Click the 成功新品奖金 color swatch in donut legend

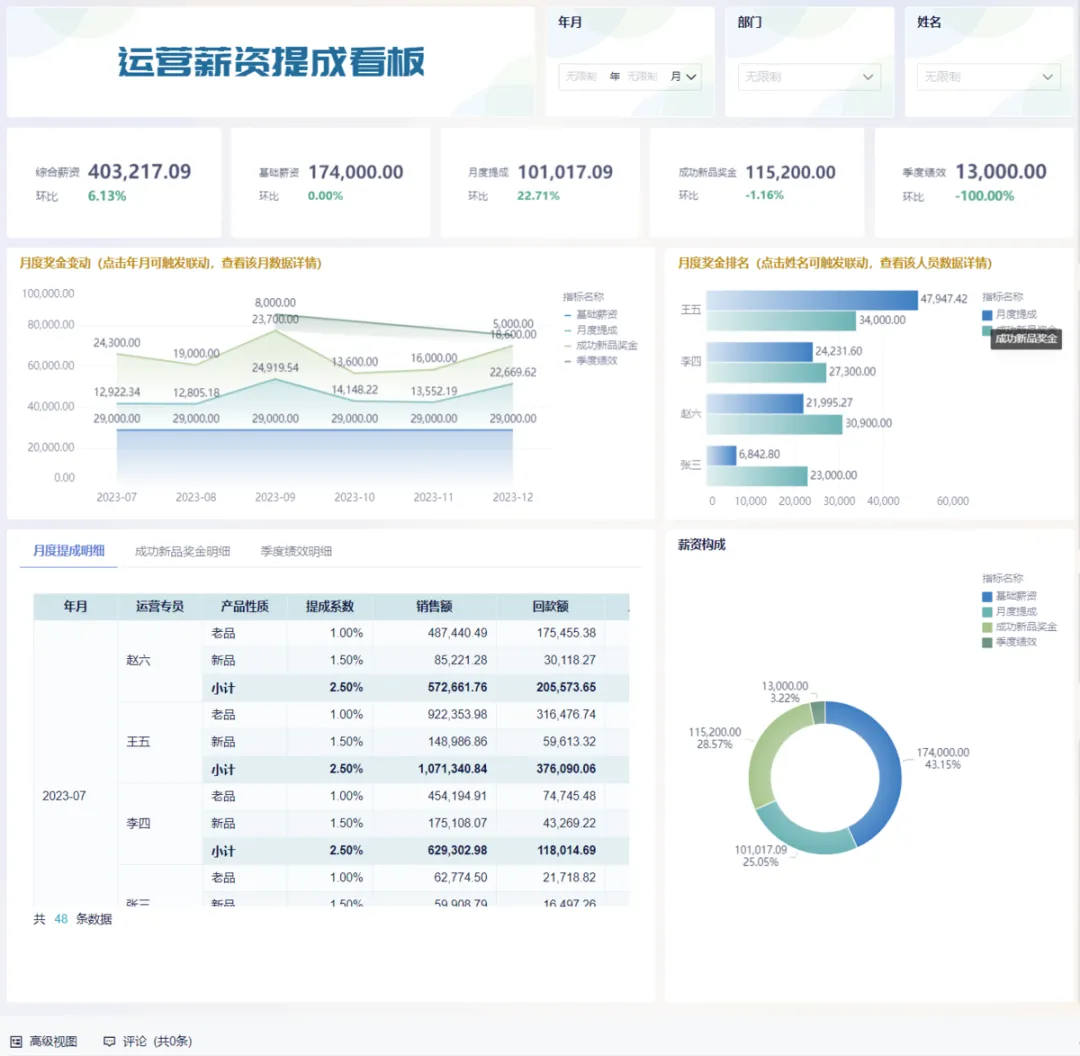987,627
